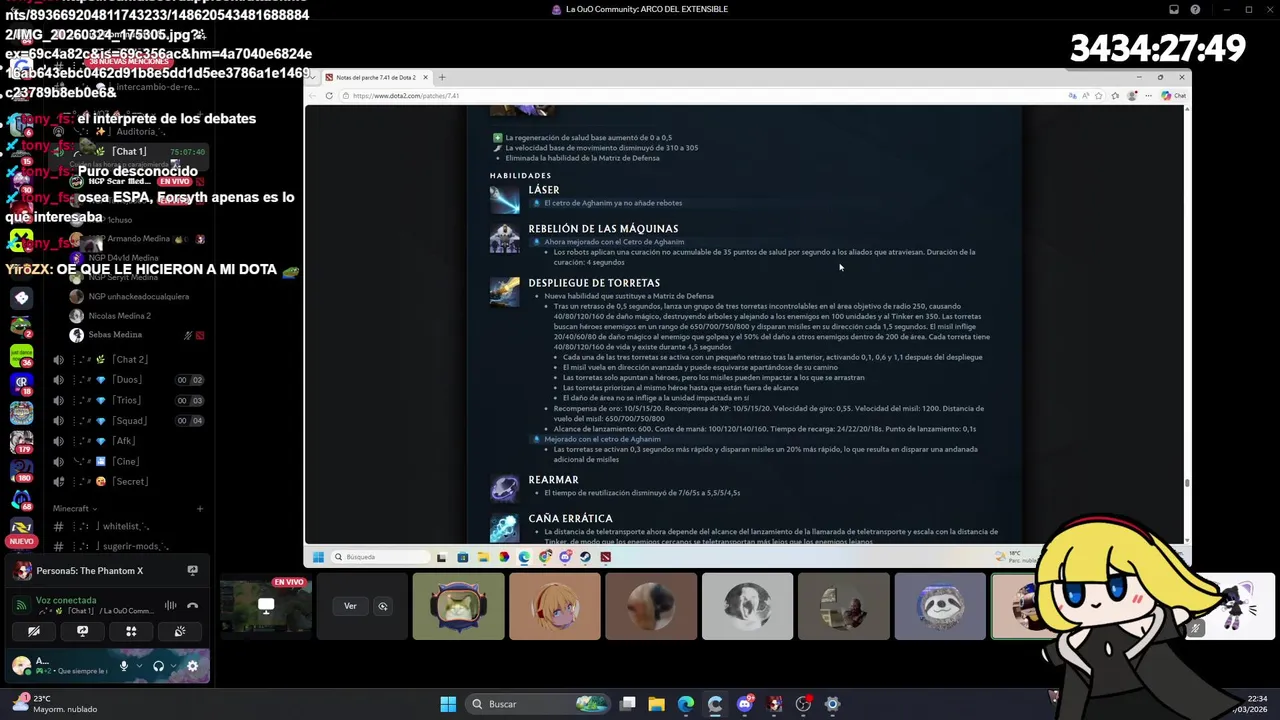This screenshot has width=1280, height=720.
Task: Open Settings gear on taskbar
Action: (832, 704)
